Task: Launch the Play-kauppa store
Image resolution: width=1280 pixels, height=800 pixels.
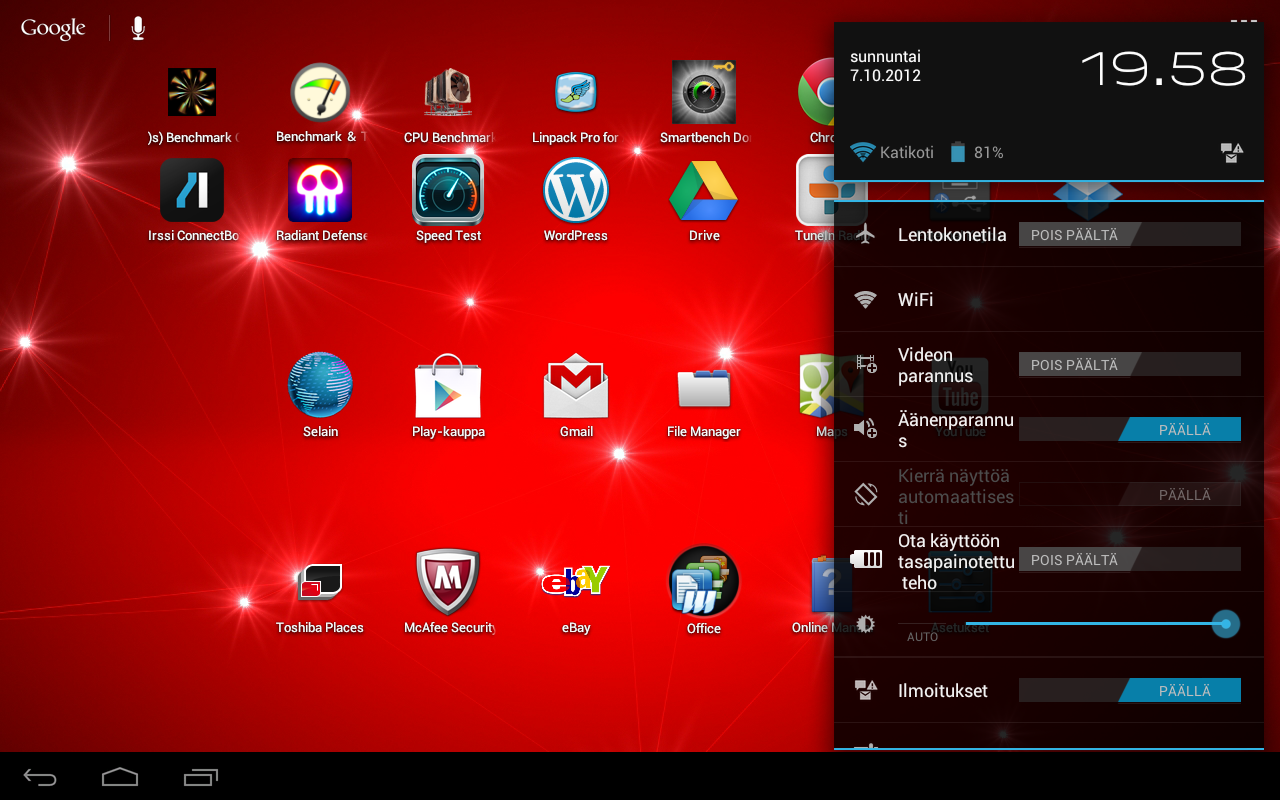Action: 448,396
